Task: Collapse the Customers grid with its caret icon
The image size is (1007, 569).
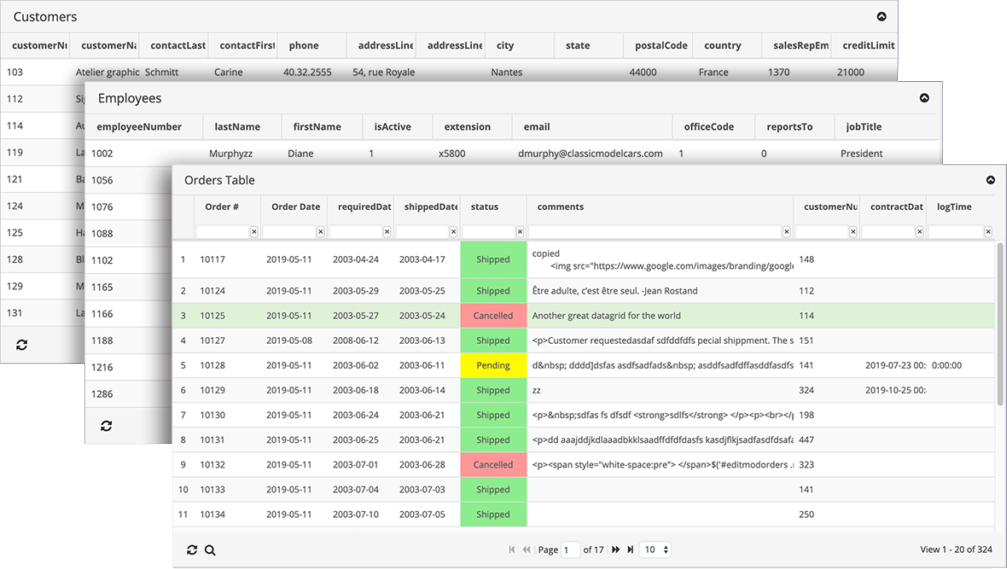Action: coord(882,17)
